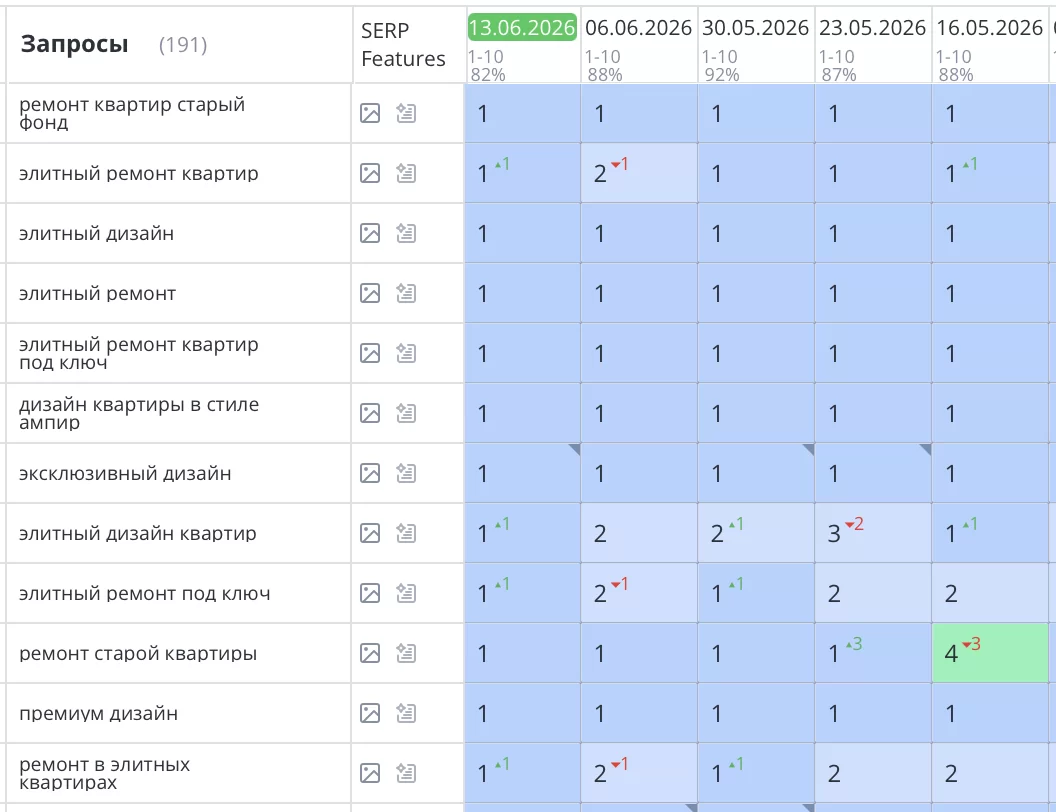Click 23.05.2026 position for 'элитный ремонт под ключ'
The height and width of the screenshot is (812, 1056).
pyautogui.click(x=873, y=593)
